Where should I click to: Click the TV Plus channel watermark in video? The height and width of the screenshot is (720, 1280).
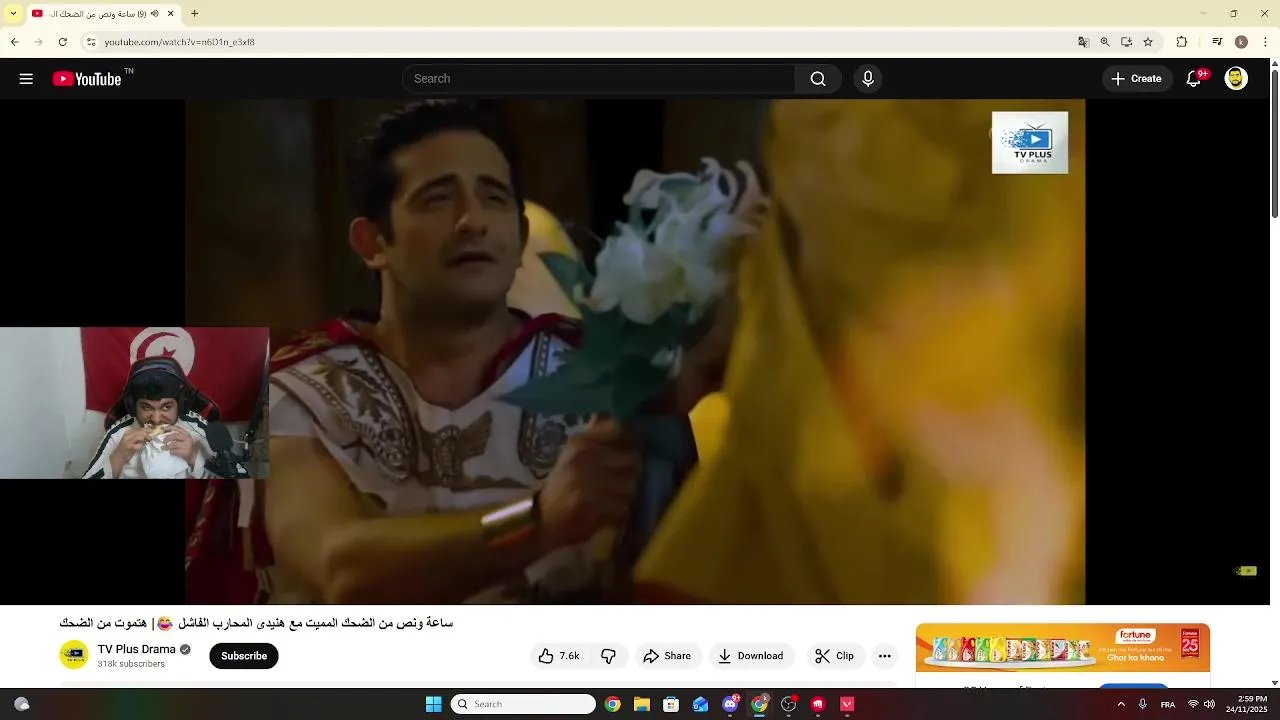(1030, 143)
